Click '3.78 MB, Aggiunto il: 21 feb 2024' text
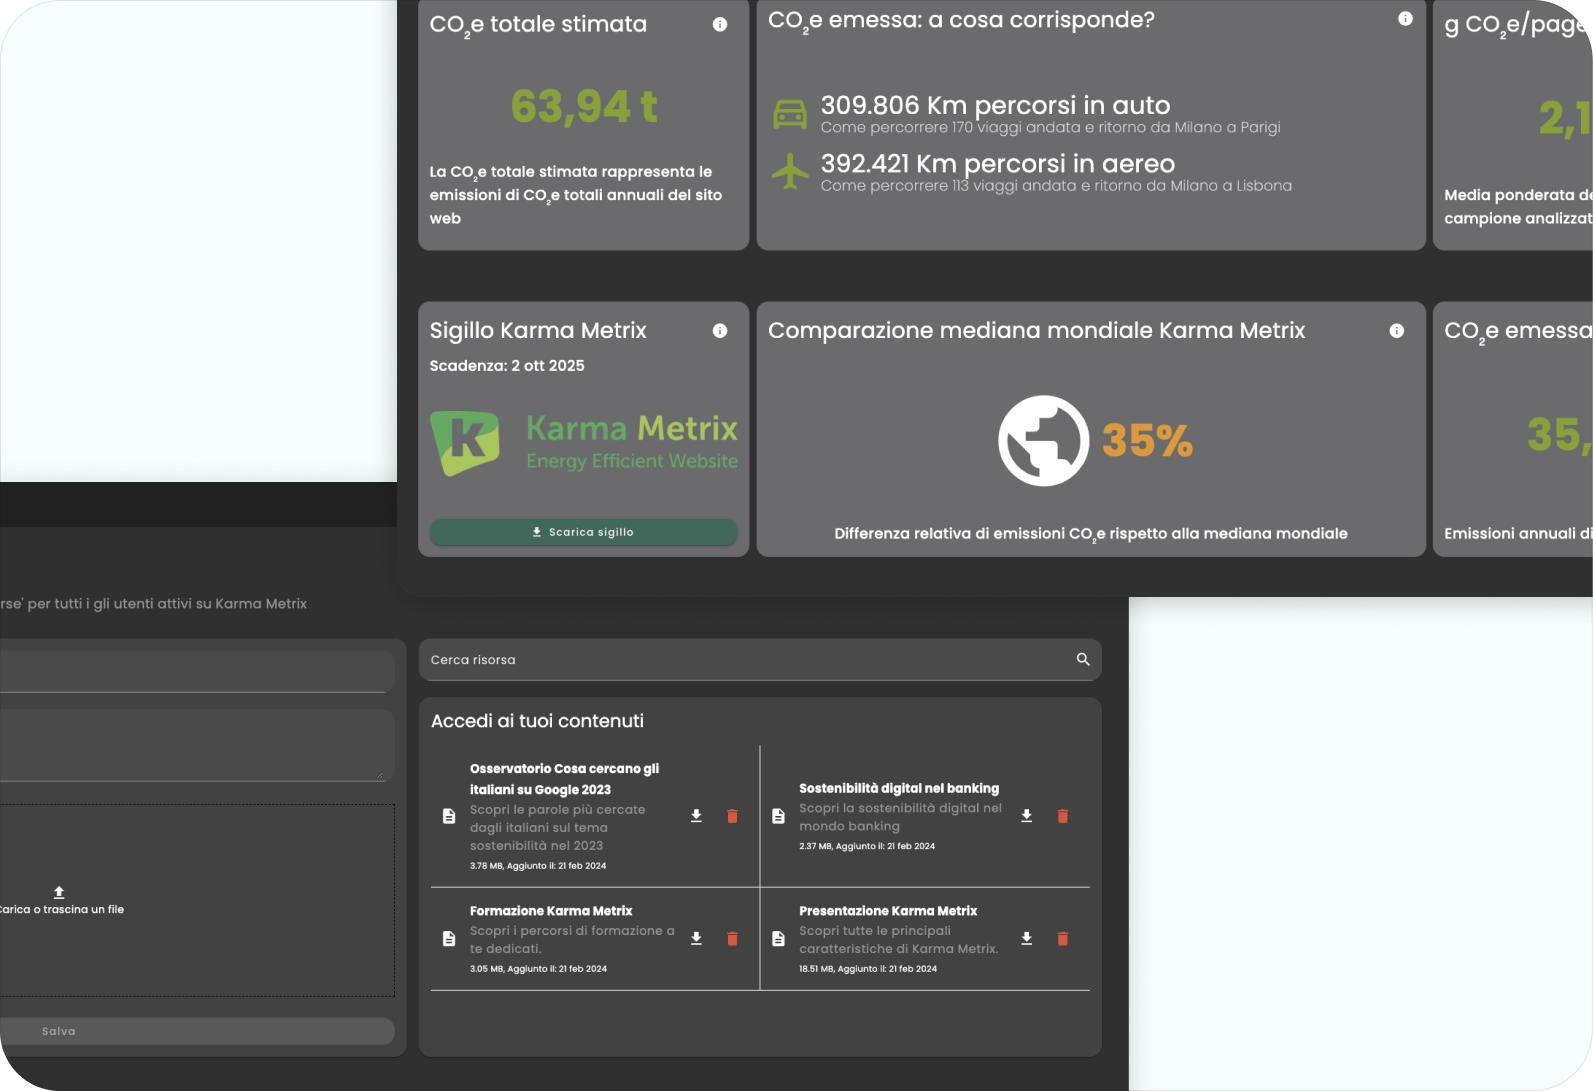The width and height of the screenshot is (1593, 1091). pyautogui.click(x=538, y=866)
